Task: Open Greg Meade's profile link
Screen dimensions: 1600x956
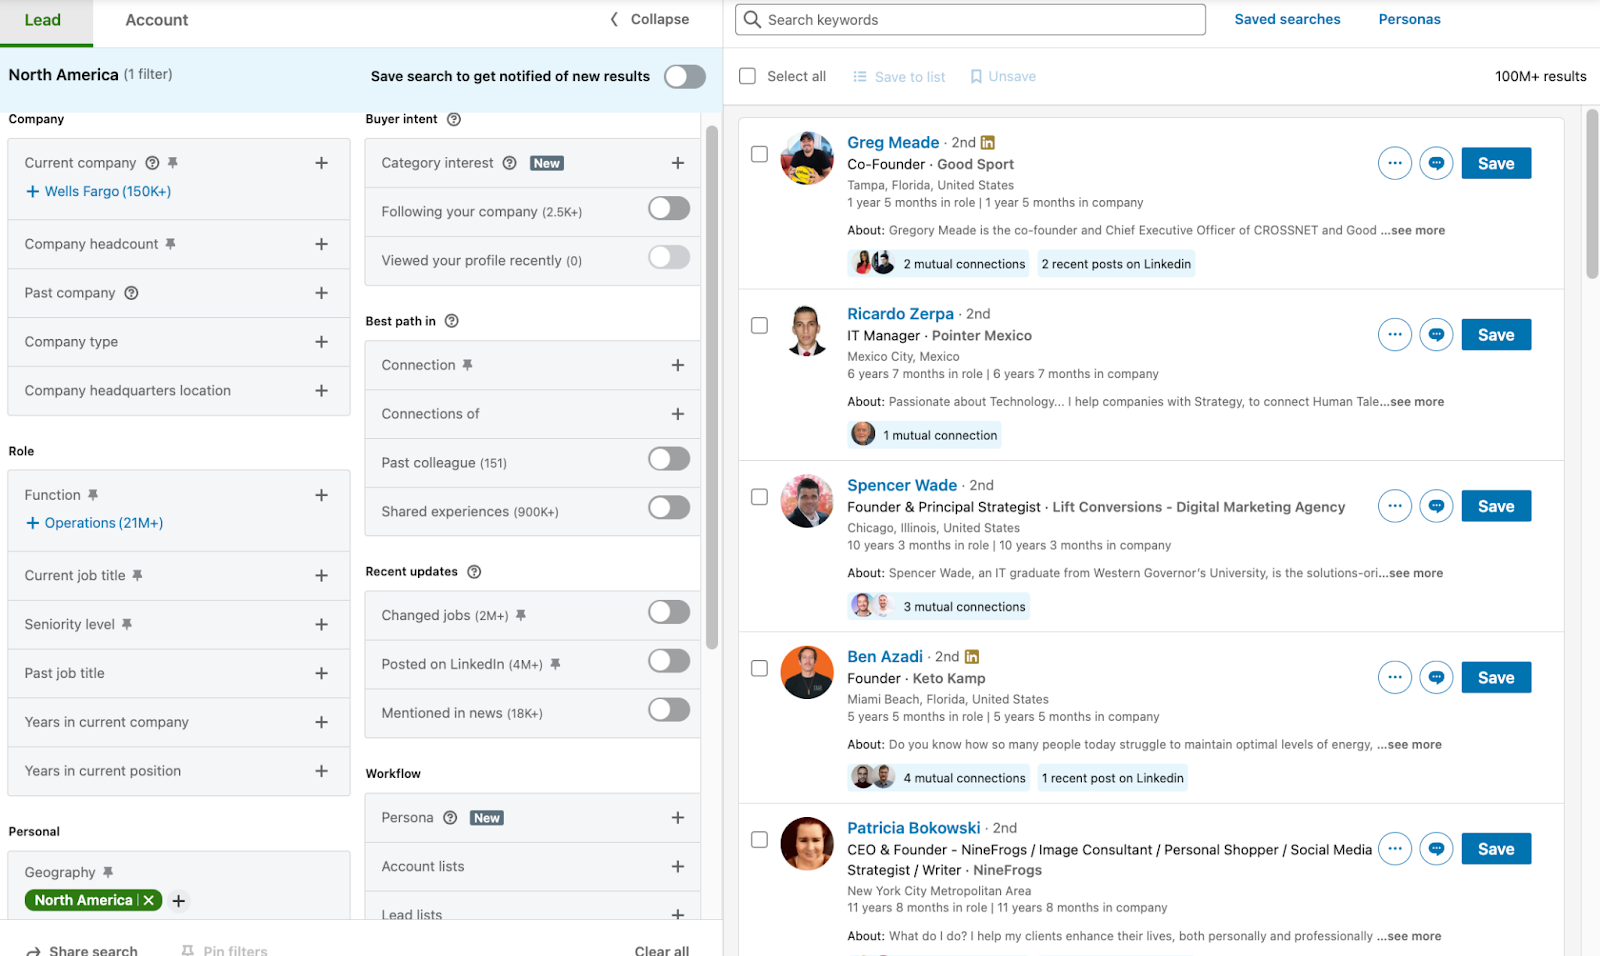Action: 893,142
